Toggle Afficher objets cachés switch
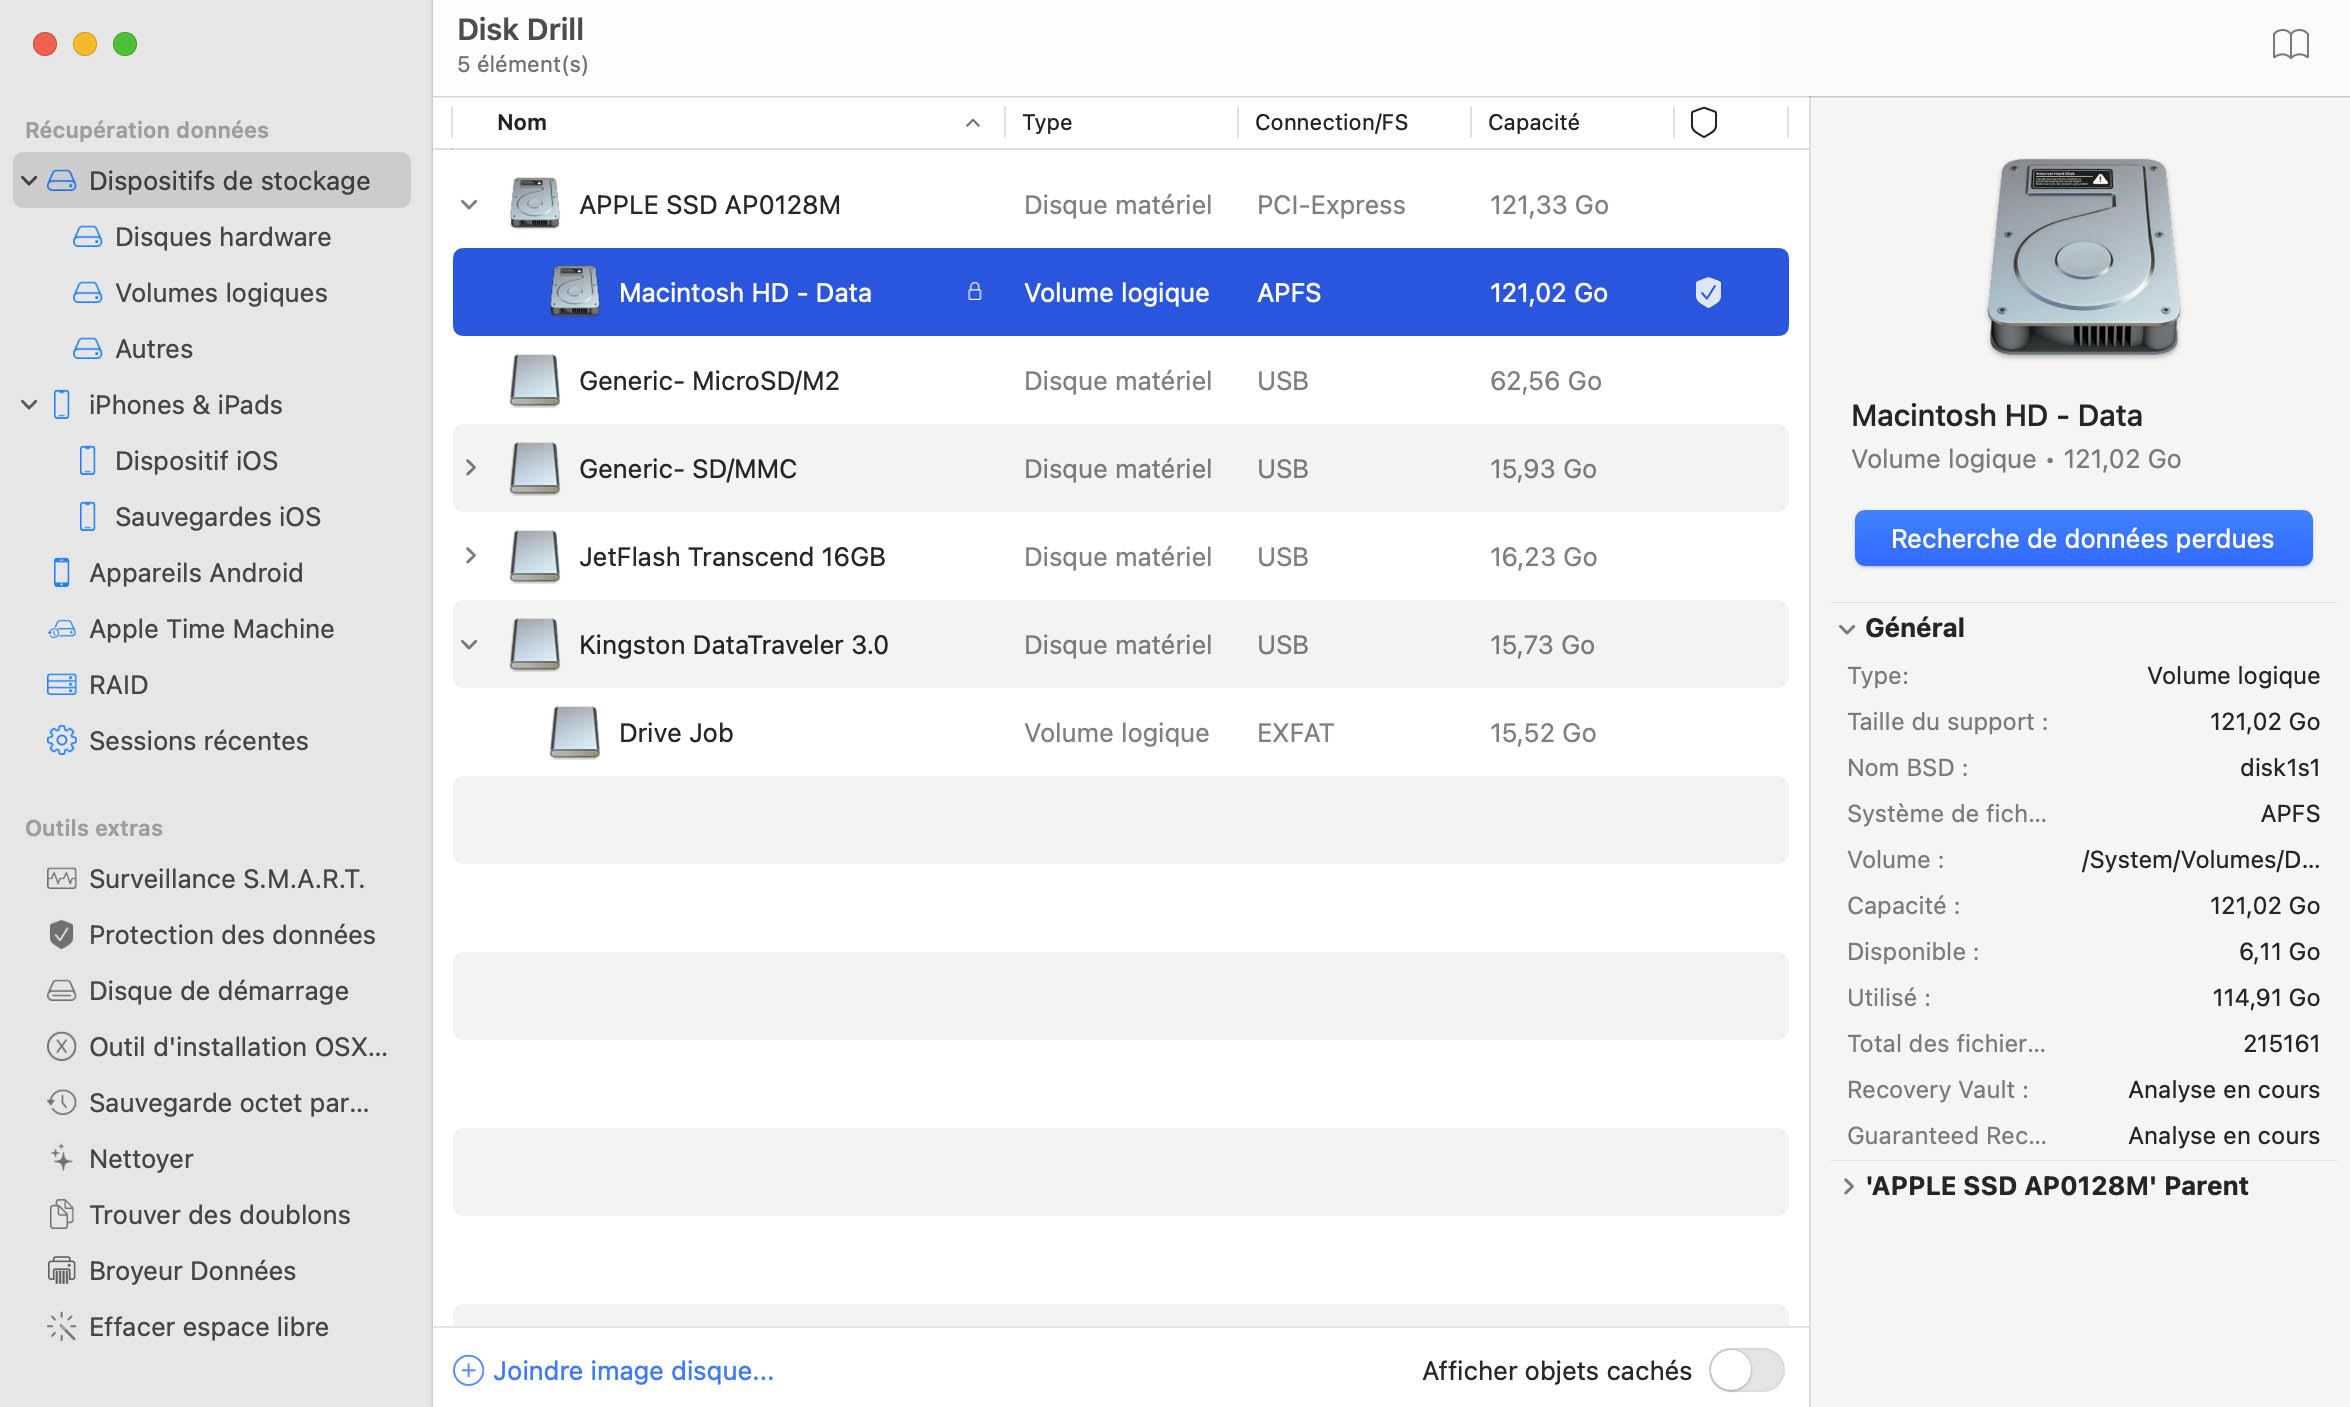This screenshot has width=2350, height=1407. pos(1746,1370)
